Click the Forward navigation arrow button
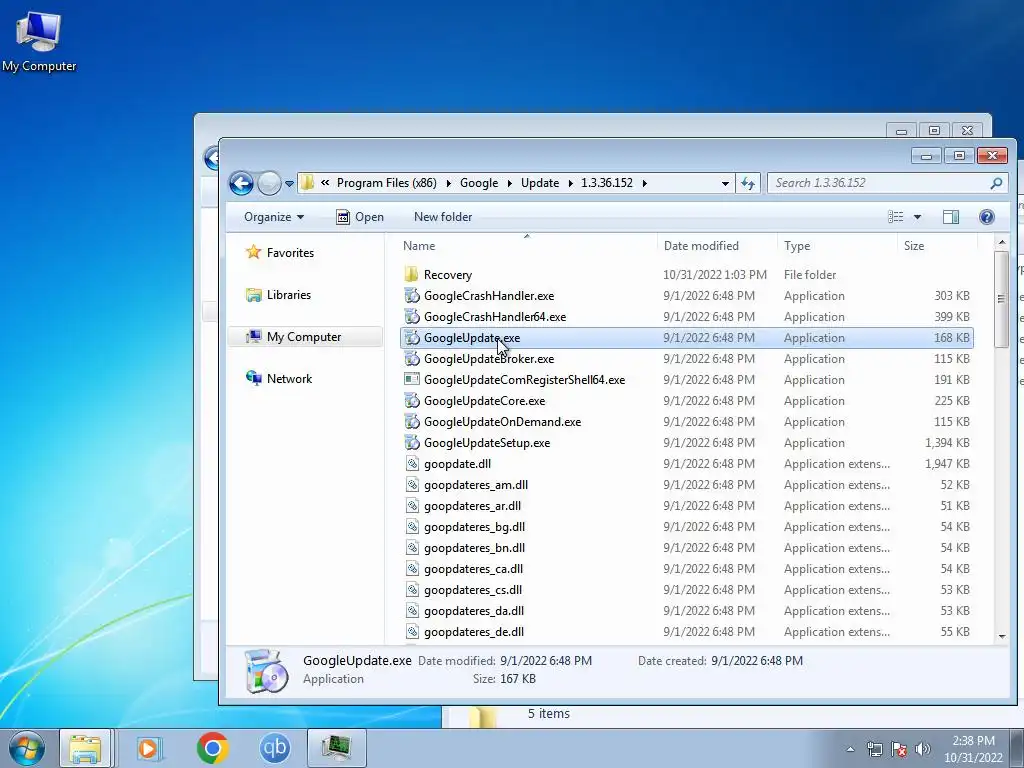 click(x=269, y=184)
